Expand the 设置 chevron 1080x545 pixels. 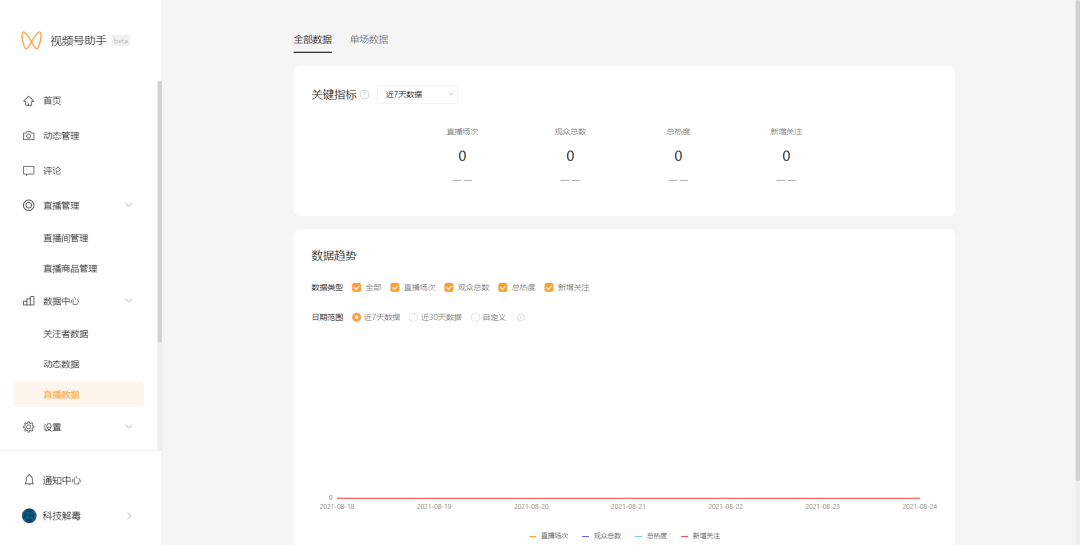pyautogui.click(x=128, y=426)
